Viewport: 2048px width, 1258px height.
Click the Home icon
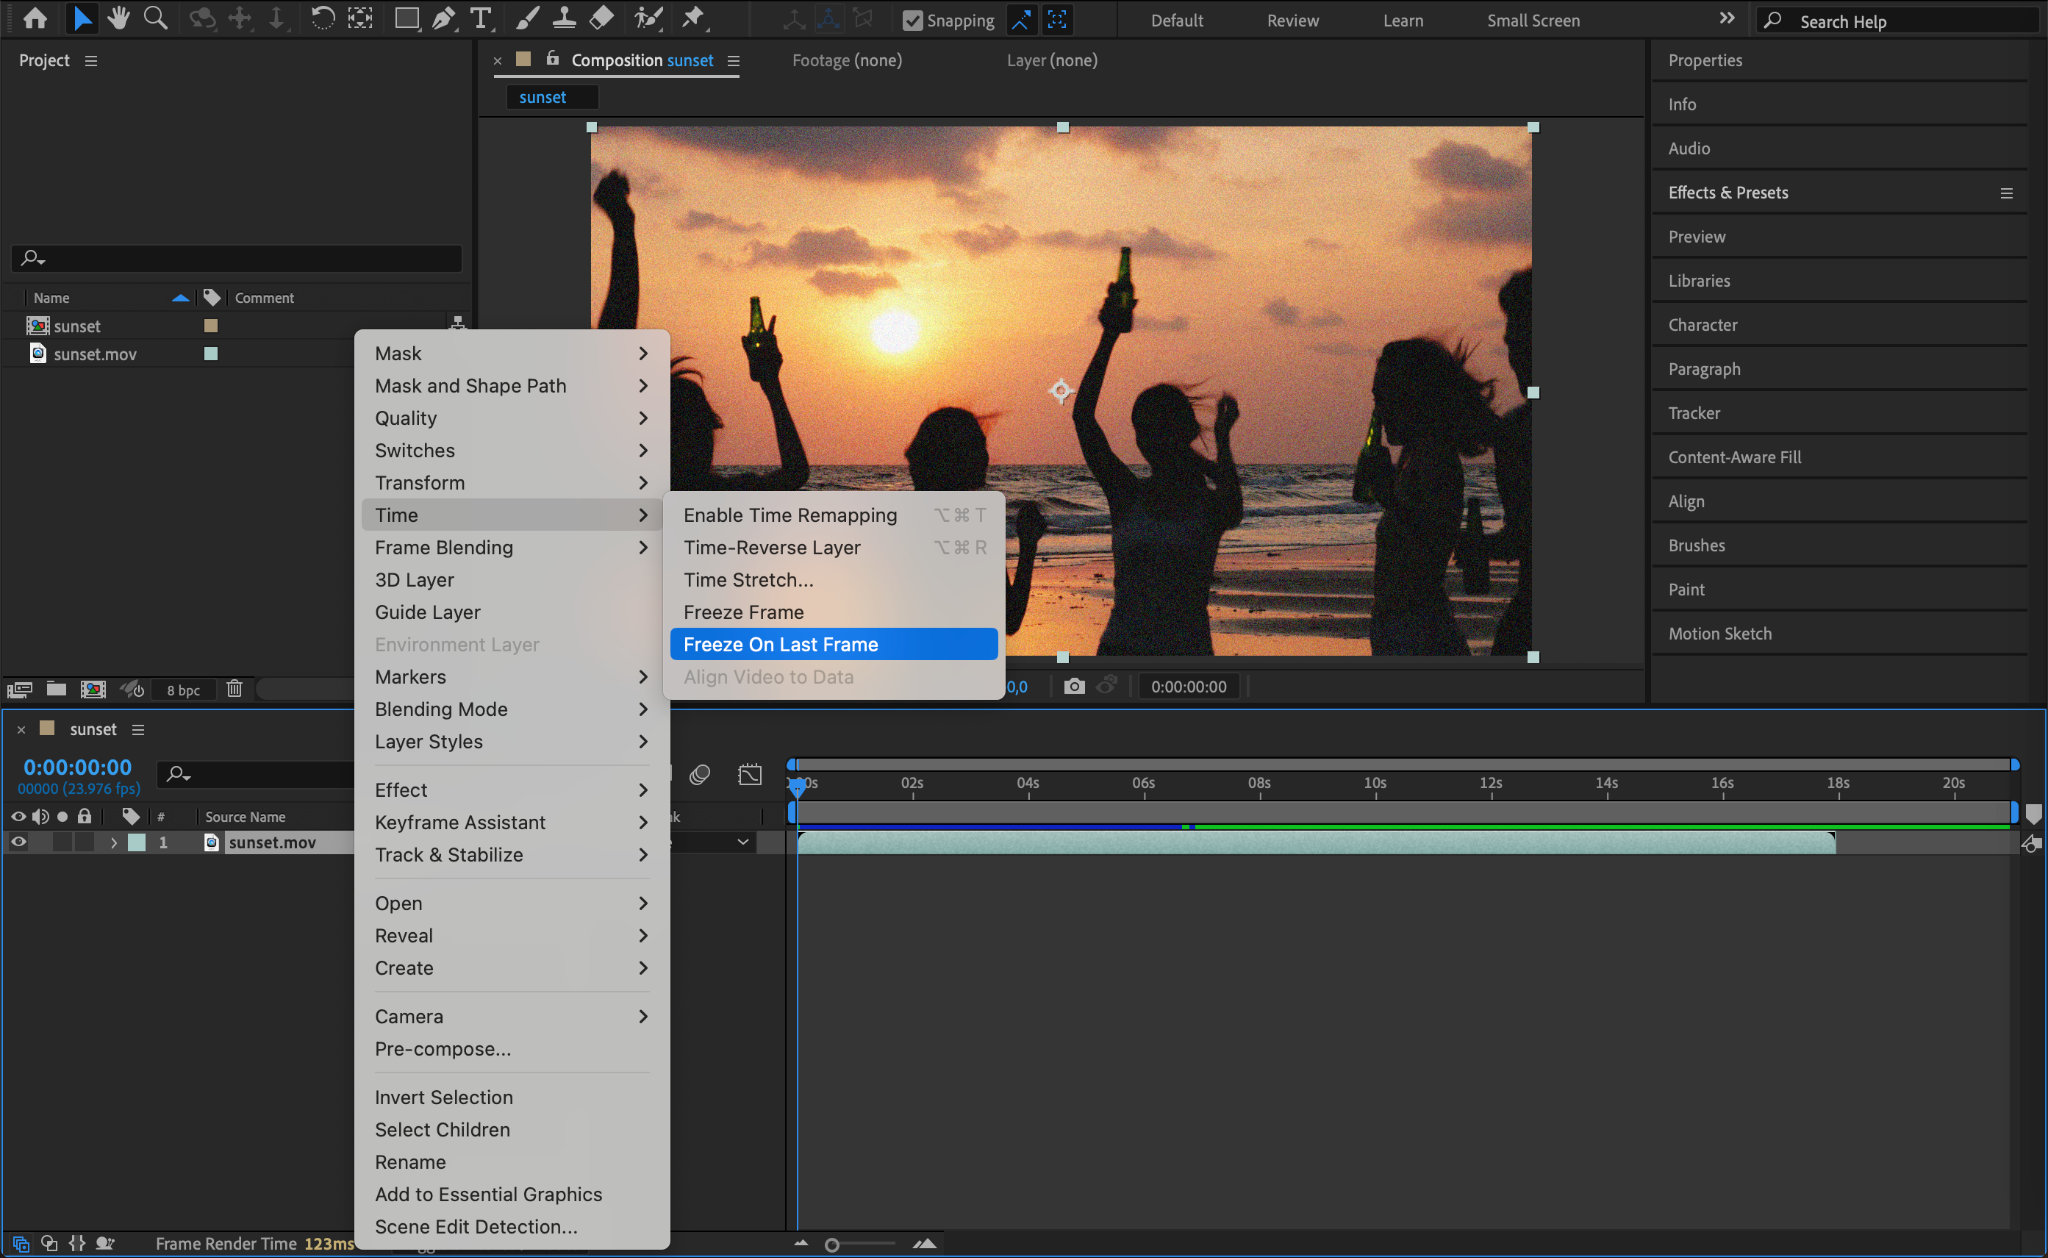pyautogui.click(x=35, y=18)
